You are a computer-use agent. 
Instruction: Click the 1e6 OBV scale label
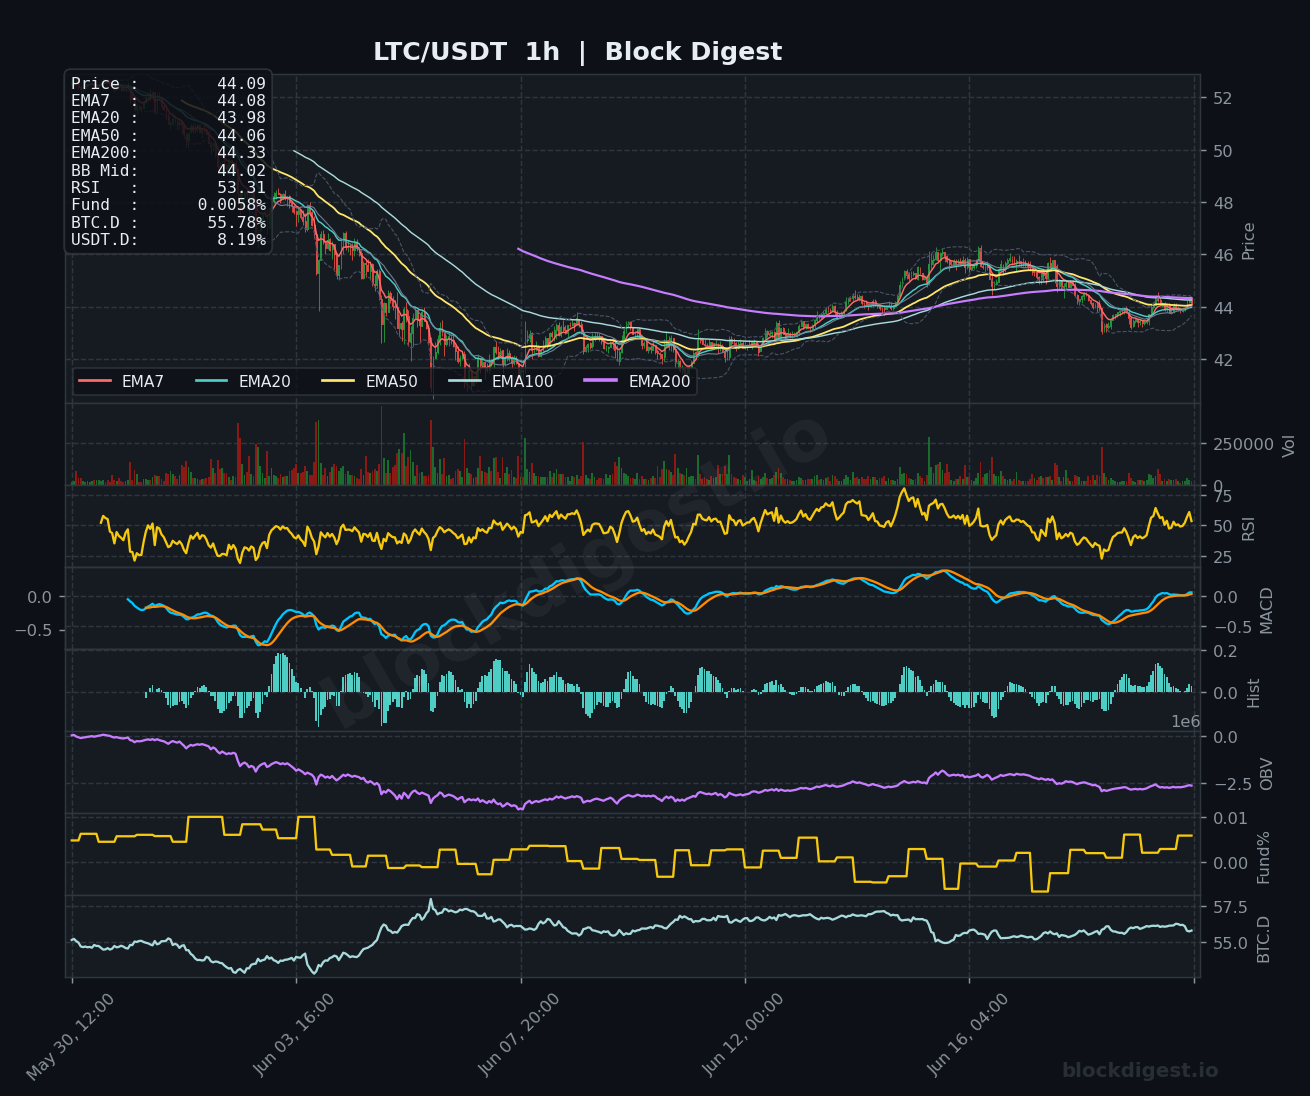(x=1186, y=722)
